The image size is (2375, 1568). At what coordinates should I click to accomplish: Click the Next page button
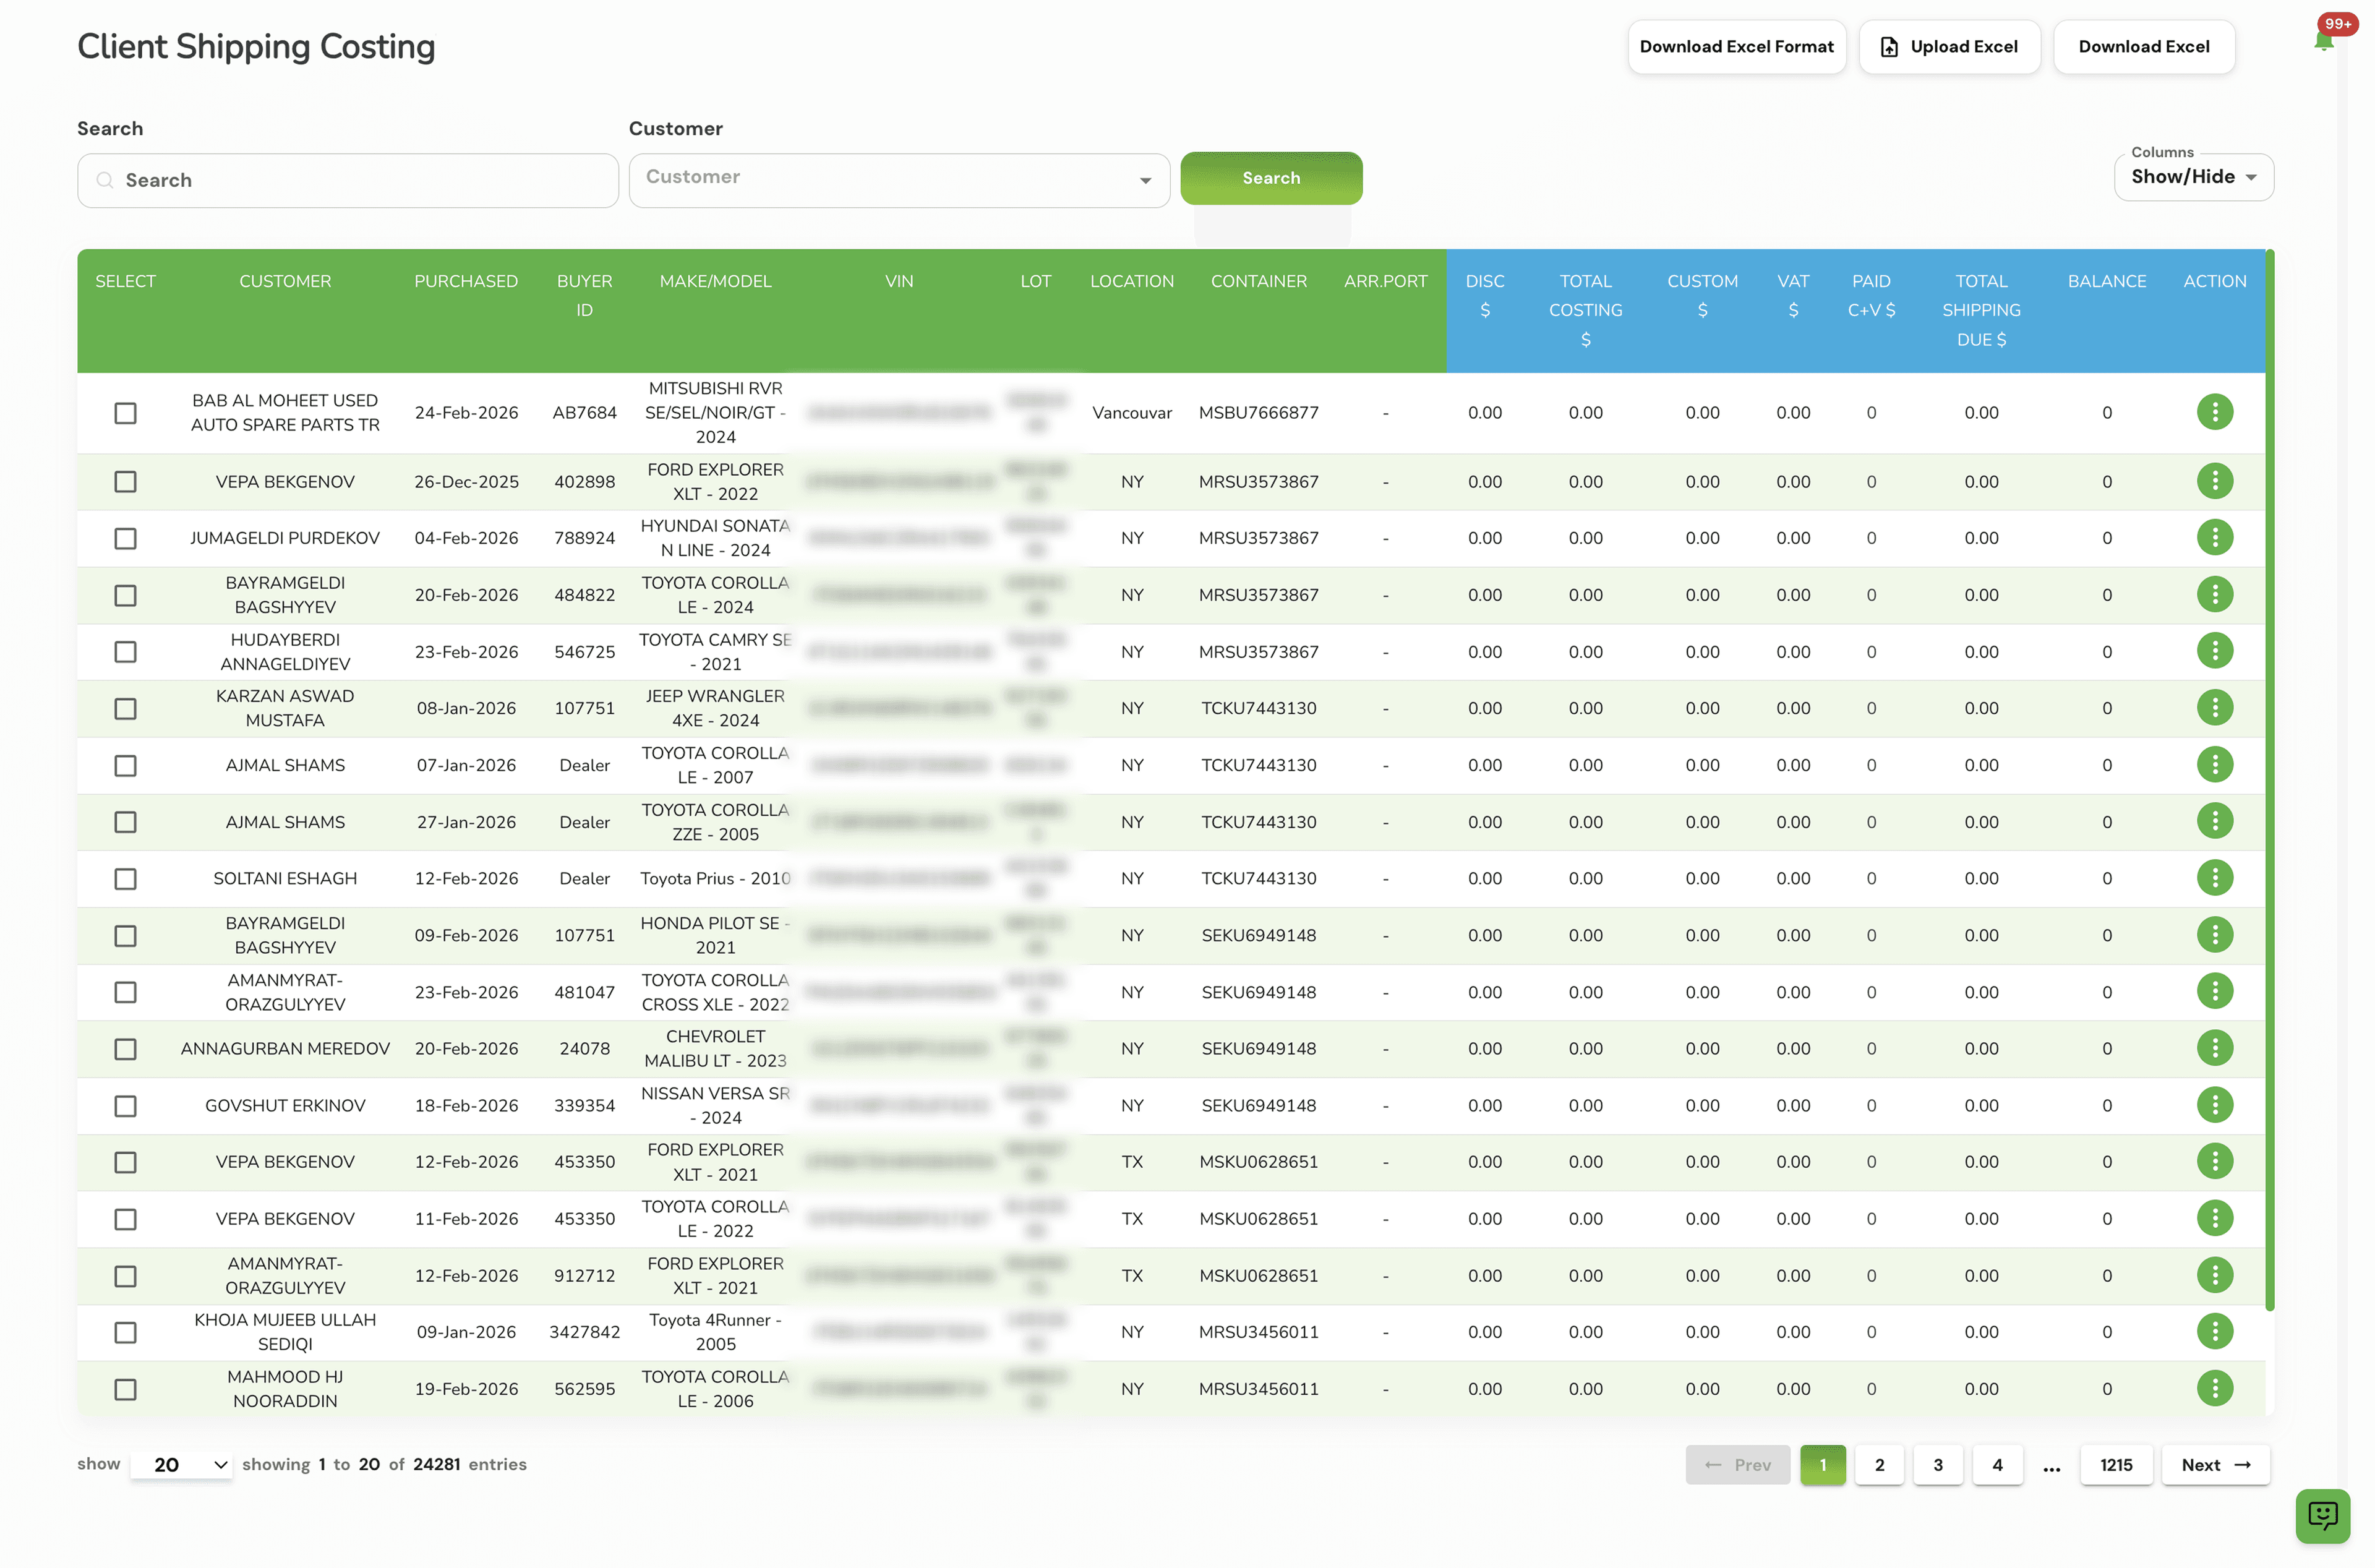point(2215,1465)
